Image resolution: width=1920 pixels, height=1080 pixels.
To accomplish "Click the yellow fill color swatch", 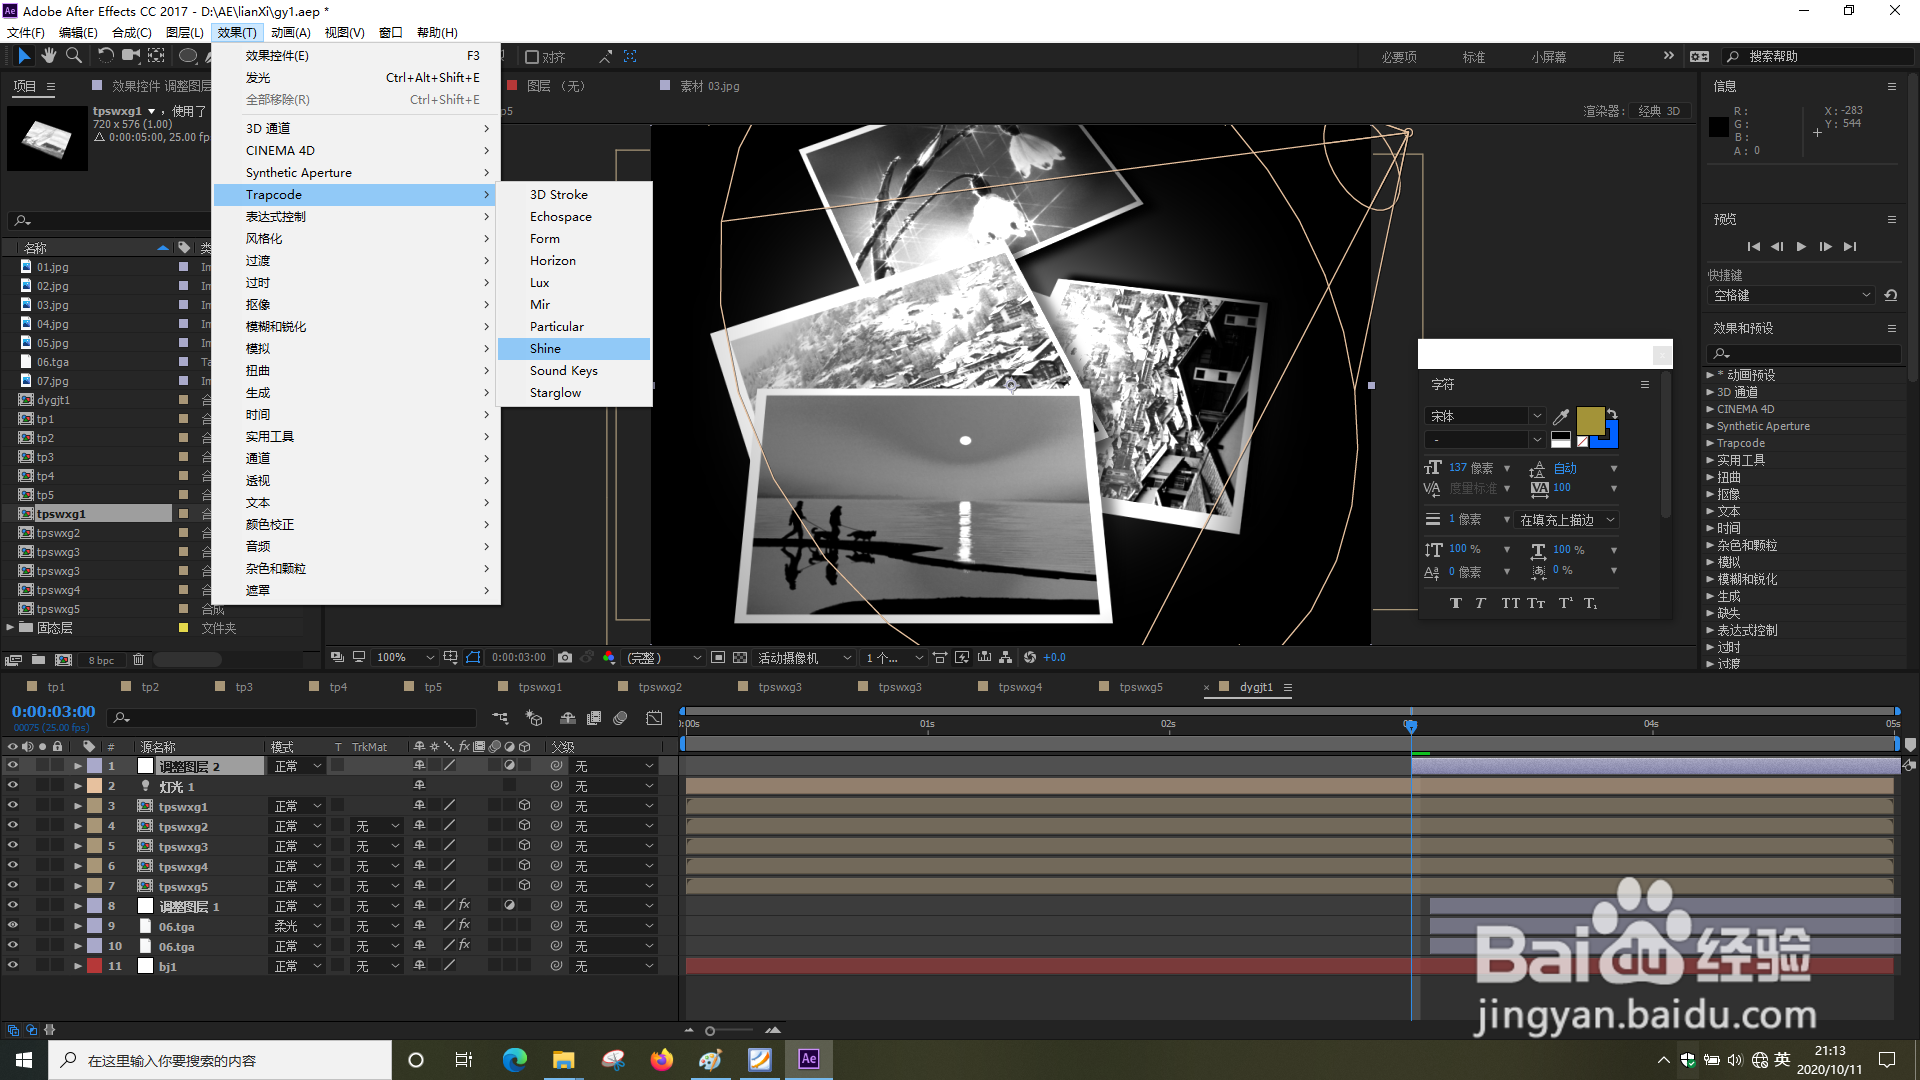I will 1589,420.
